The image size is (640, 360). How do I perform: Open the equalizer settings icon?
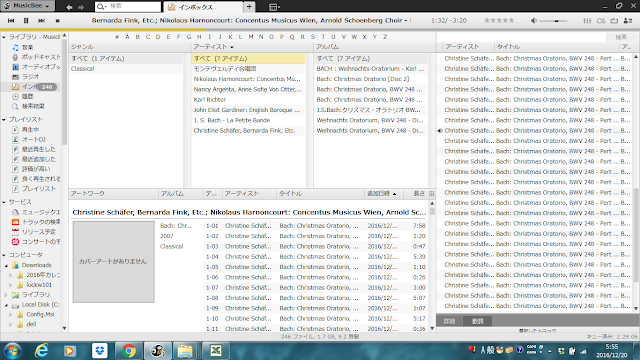(587, 20)
